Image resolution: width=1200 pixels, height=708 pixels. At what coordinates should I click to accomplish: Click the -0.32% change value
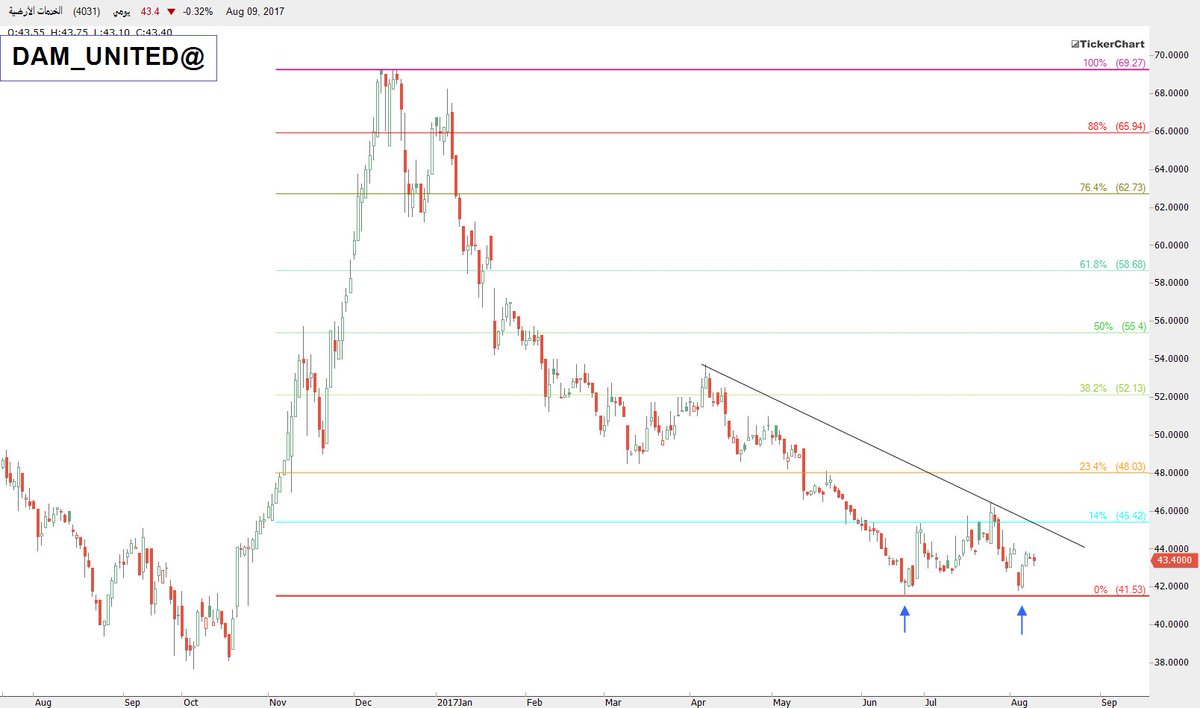tap(198, 10)
